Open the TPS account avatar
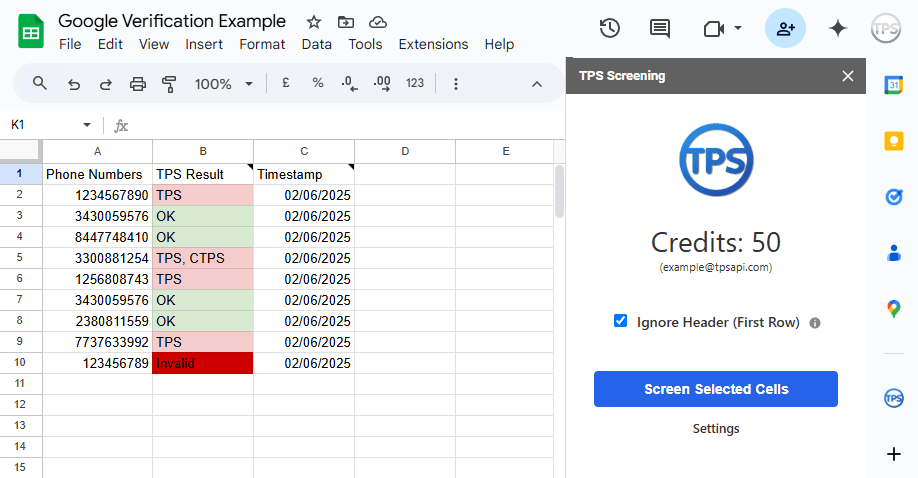 (x=885, y=28)
